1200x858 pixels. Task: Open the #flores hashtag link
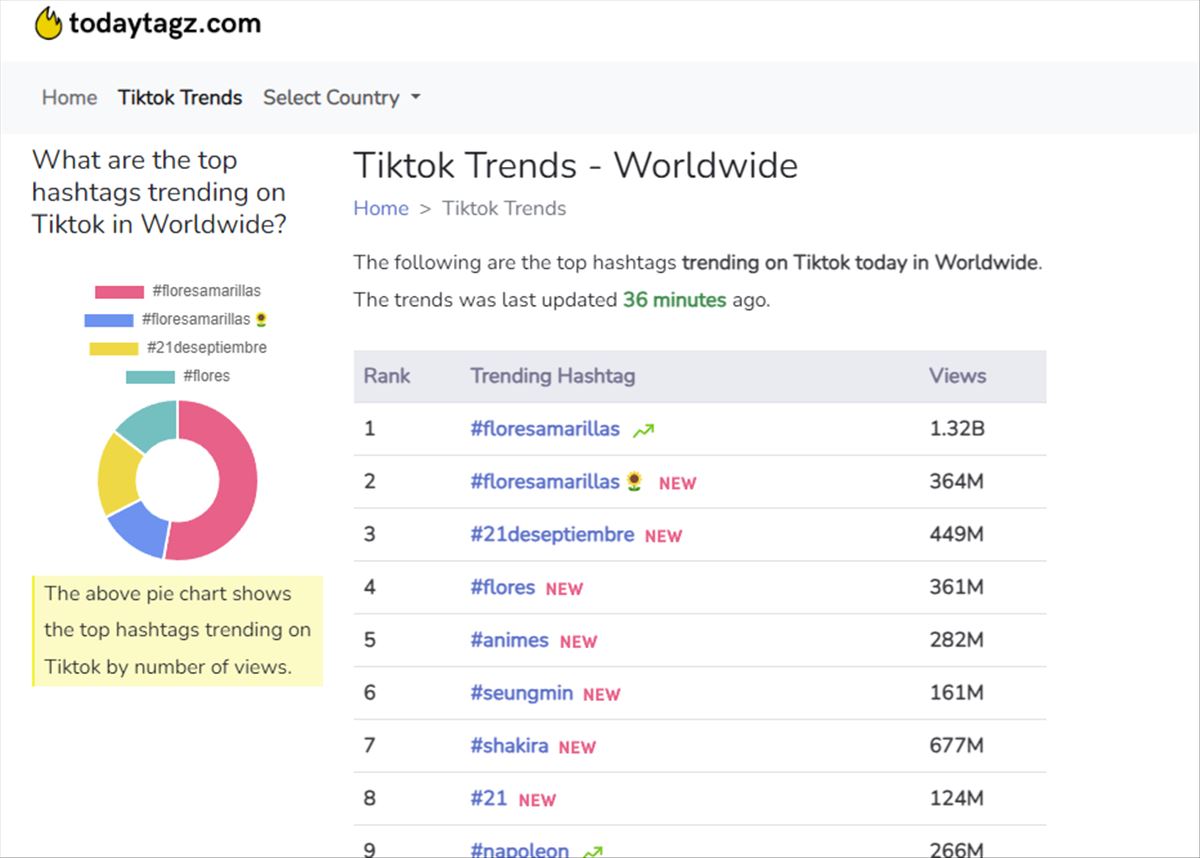(503, 588)
